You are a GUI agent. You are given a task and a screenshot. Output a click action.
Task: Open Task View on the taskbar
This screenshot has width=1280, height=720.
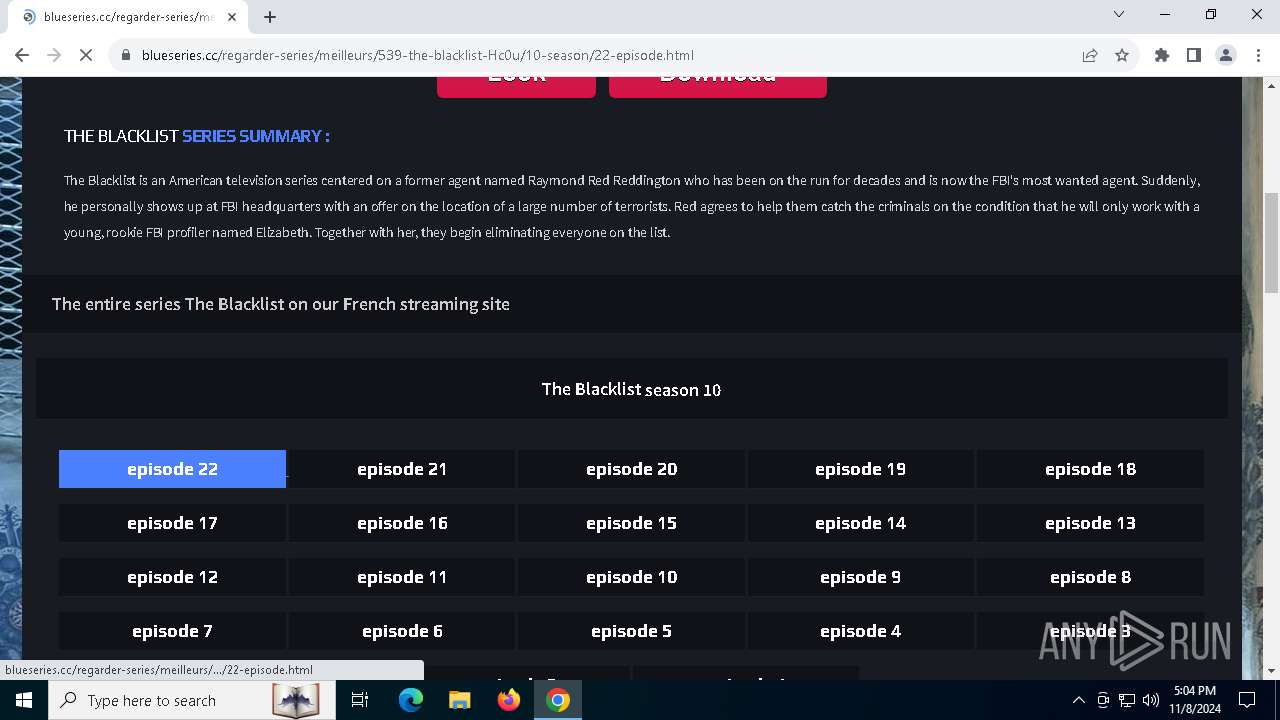click(360, 700)
